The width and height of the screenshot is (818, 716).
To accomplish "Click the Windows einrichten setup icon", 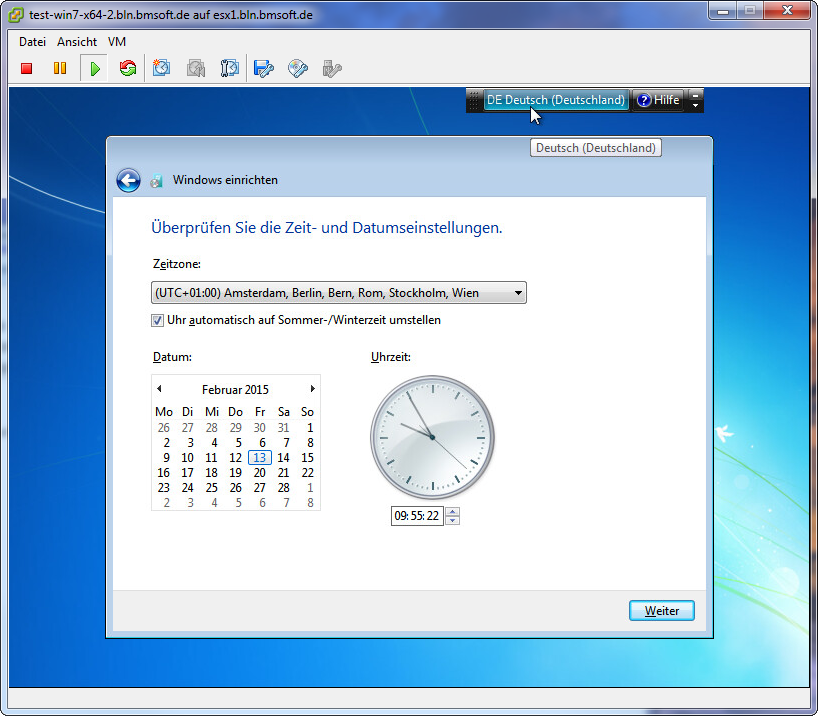I will [x=156, y=181].
